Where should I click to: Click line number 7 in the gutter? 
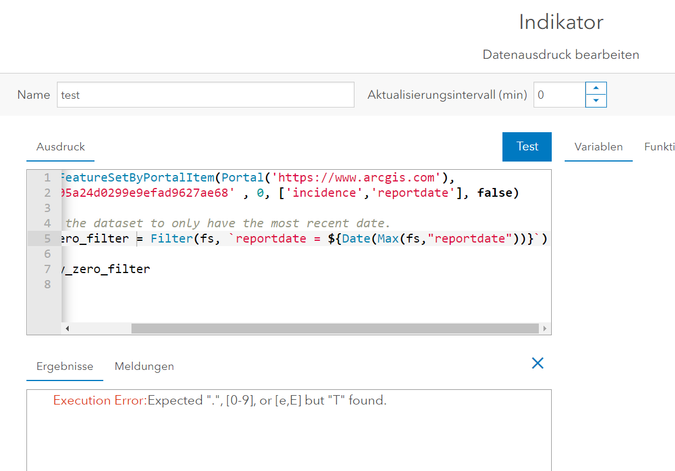click(x=47, y=269)
